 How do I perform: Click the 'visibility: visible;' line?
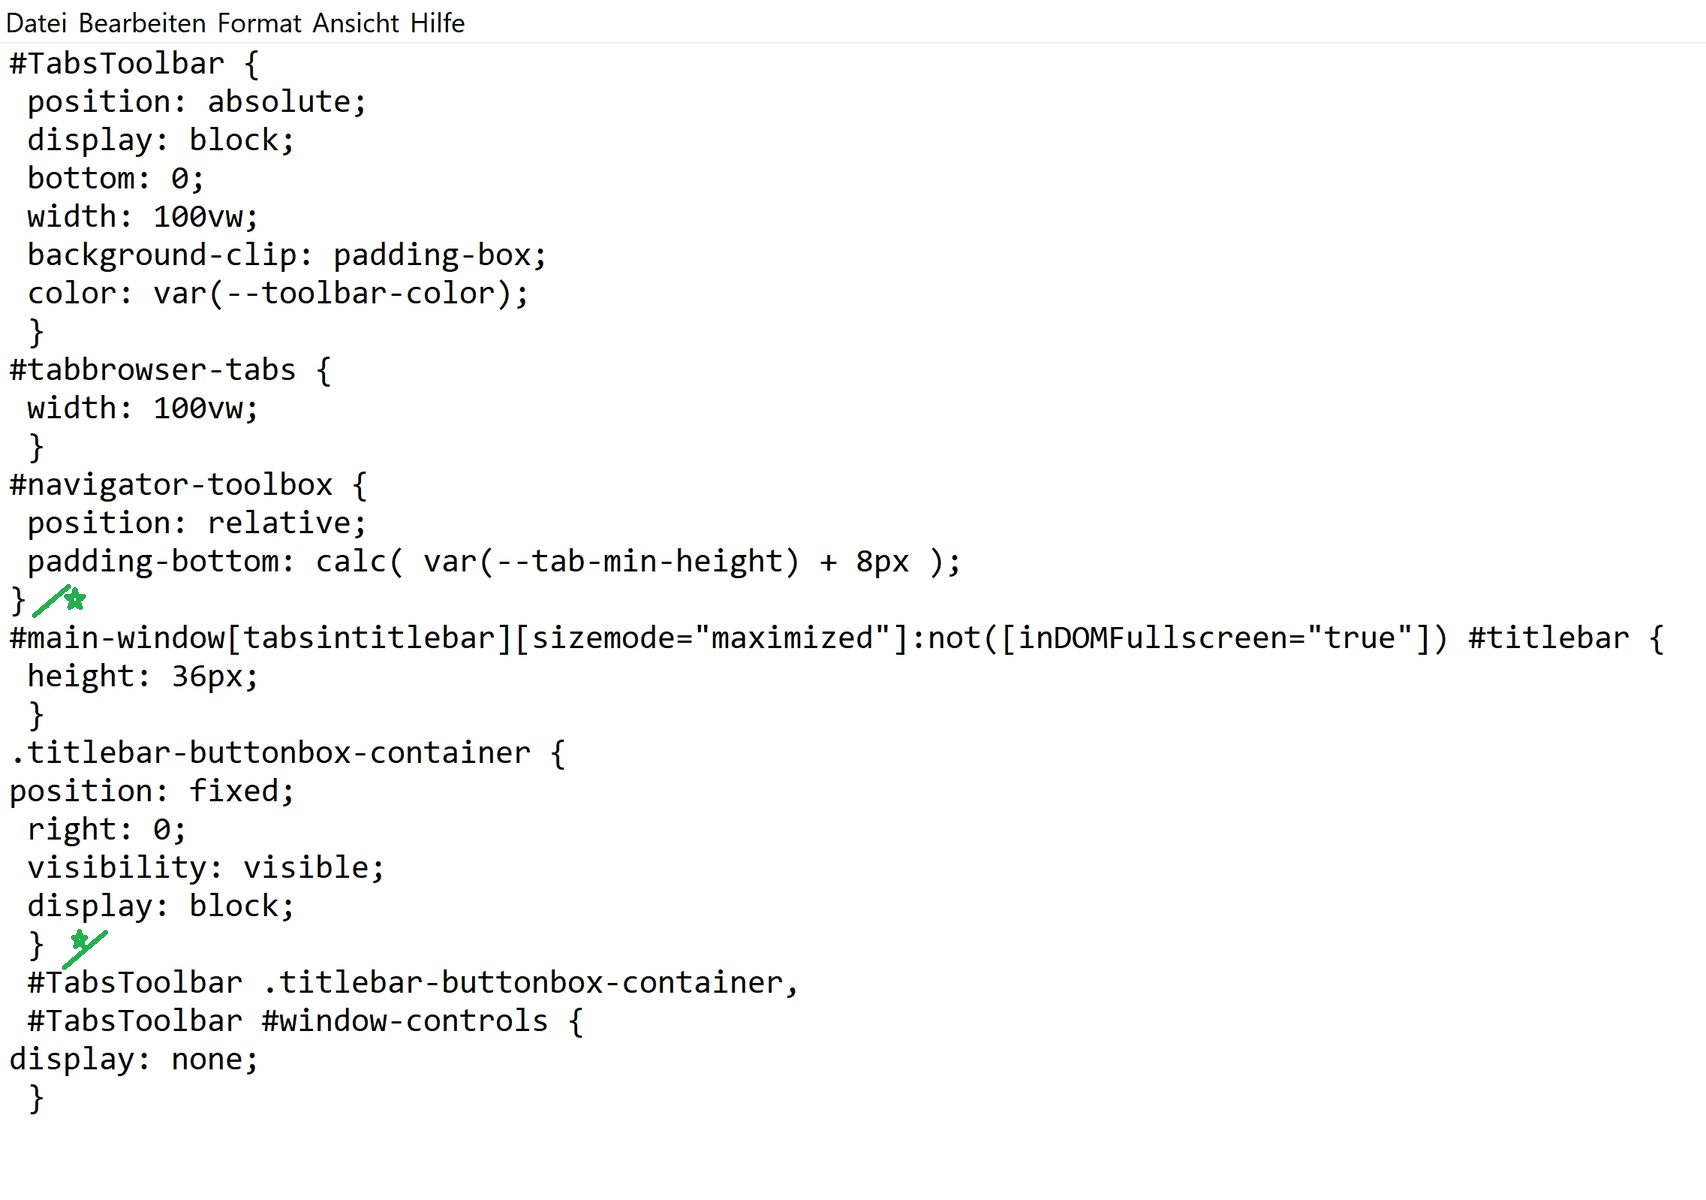205,867
